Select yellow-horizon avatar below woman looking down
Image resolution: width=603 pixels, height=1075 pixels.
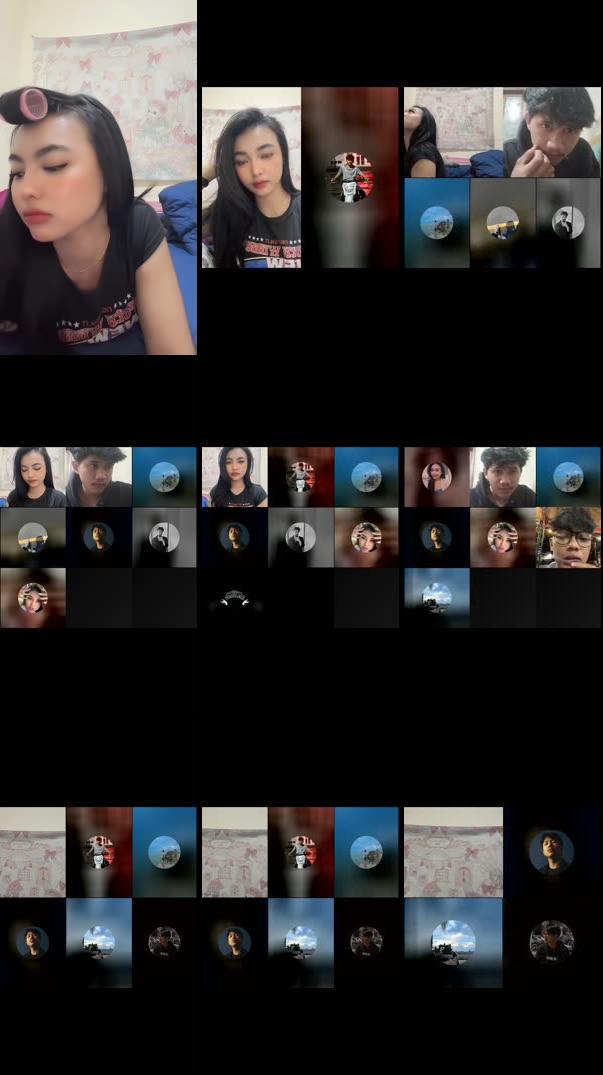point(33,538)
